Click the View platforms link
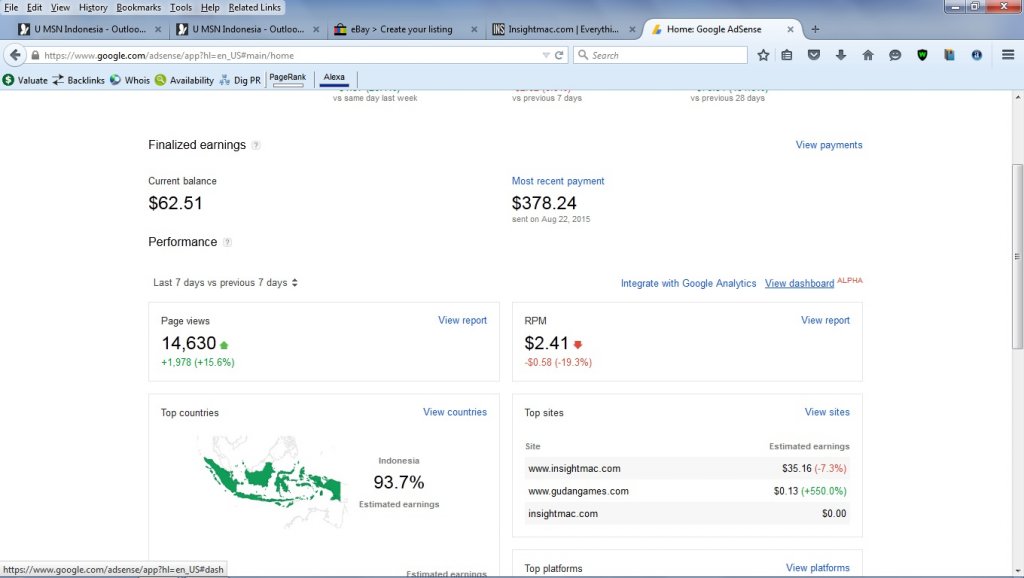This screenshot has width=1024, height=578. click(x=818, y=568)
